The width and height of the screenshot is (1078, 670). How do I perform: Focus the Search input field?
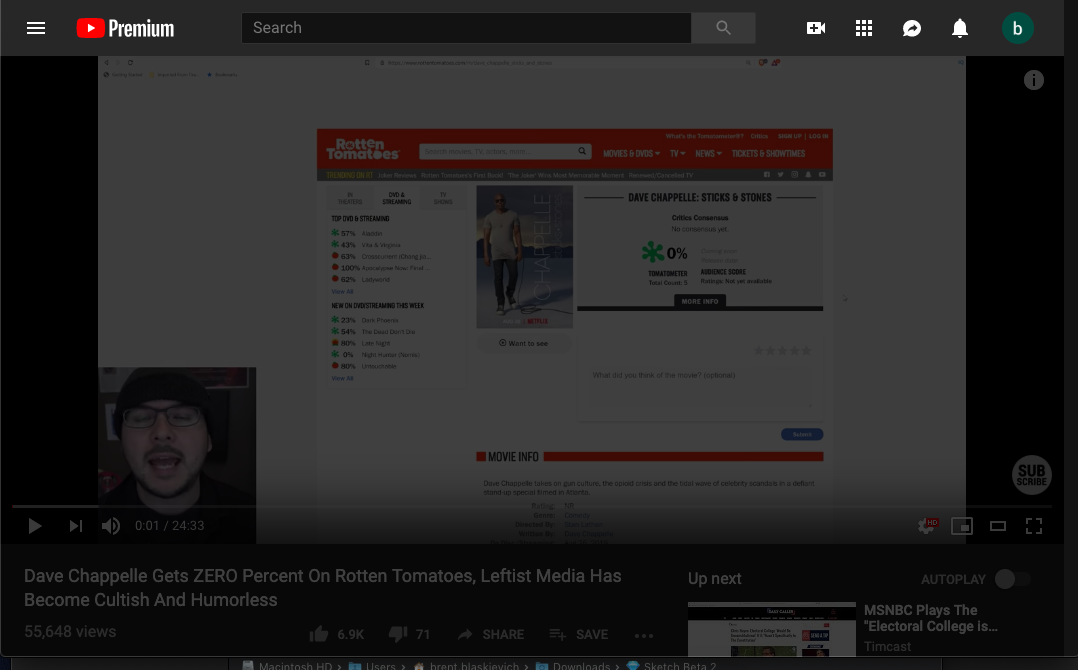click(466, 27)
